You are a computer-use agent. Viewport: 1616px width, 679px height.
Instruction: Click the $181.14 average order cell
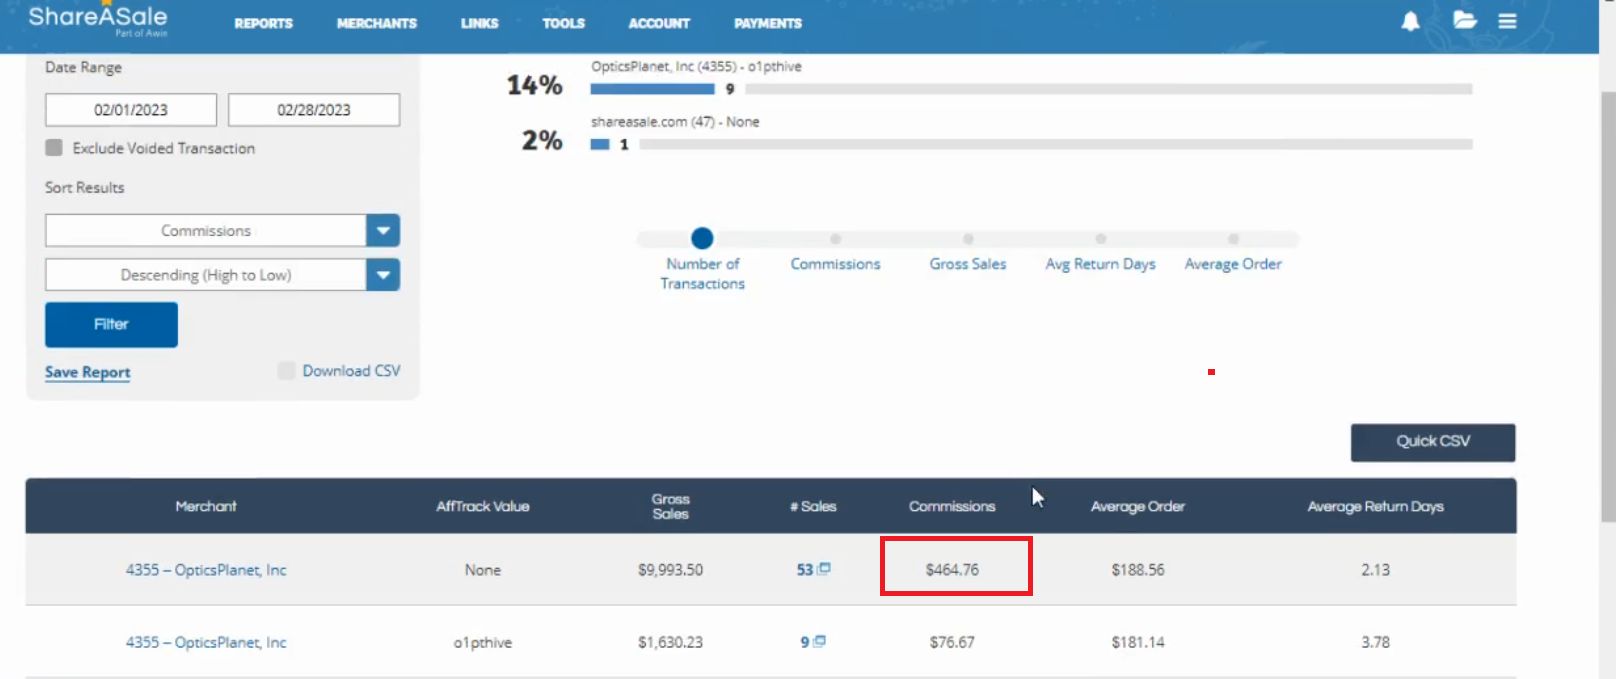point(1138,642)
